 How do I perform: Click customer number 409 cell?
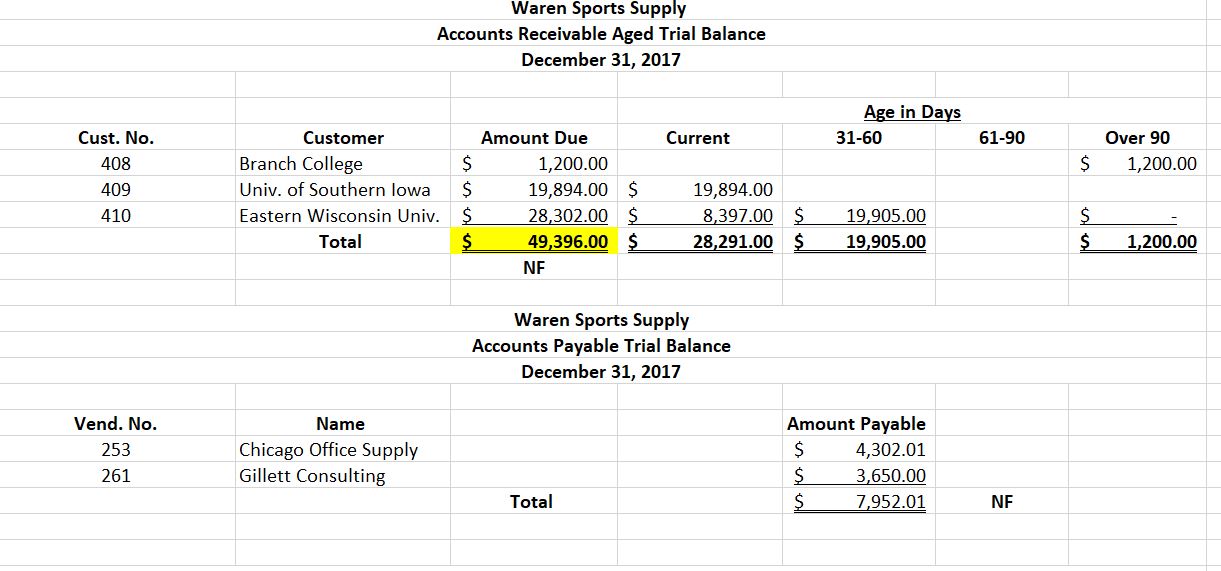116,190
